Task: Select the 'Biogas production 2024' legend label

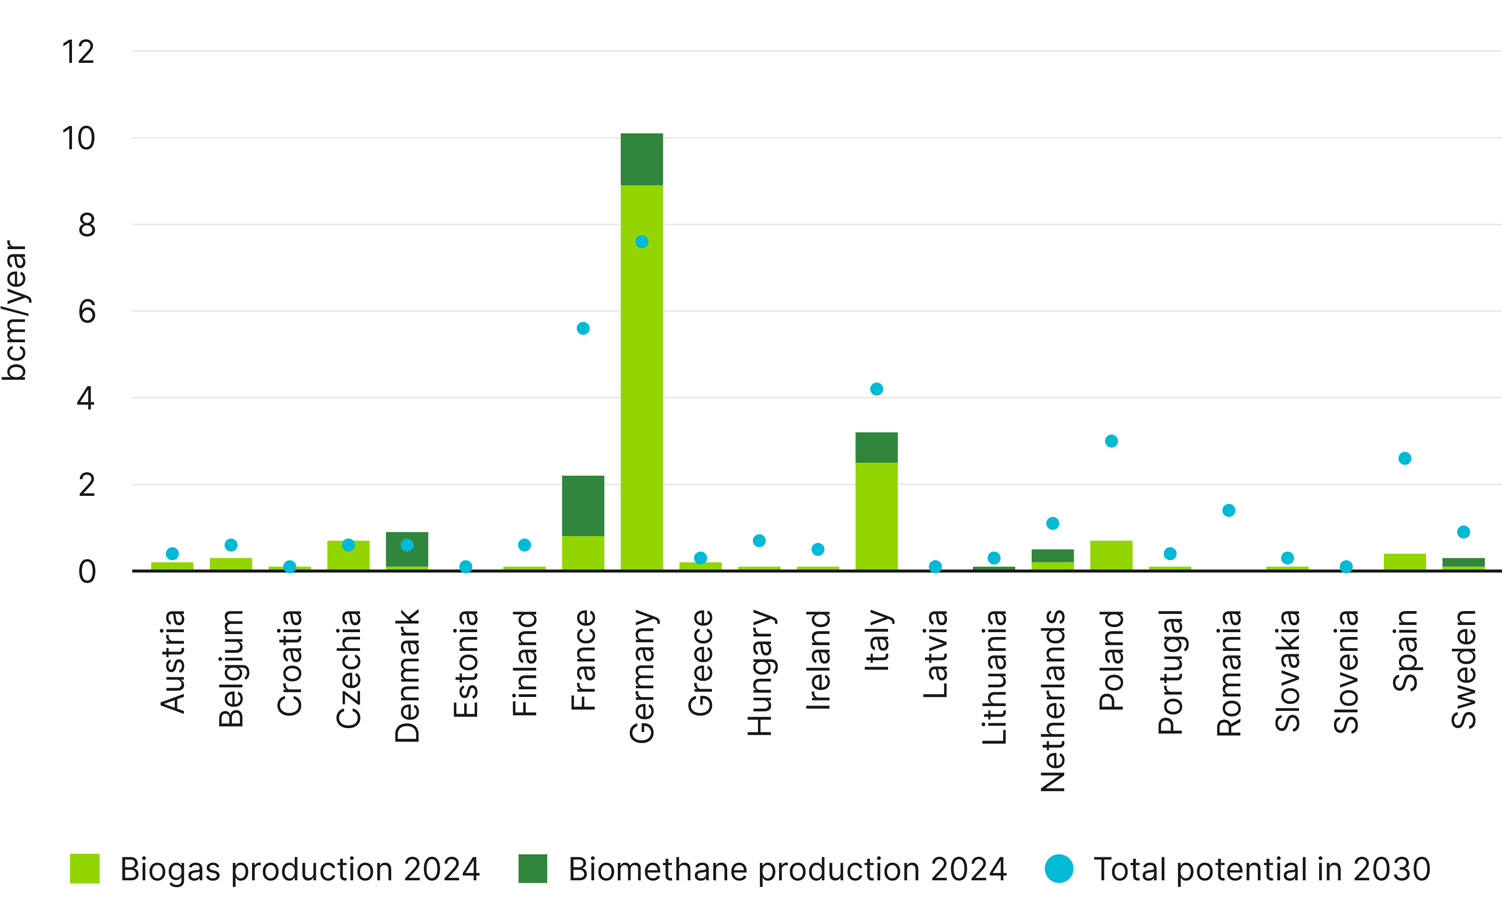Action: pyautogui.click(x=300, y=869)
